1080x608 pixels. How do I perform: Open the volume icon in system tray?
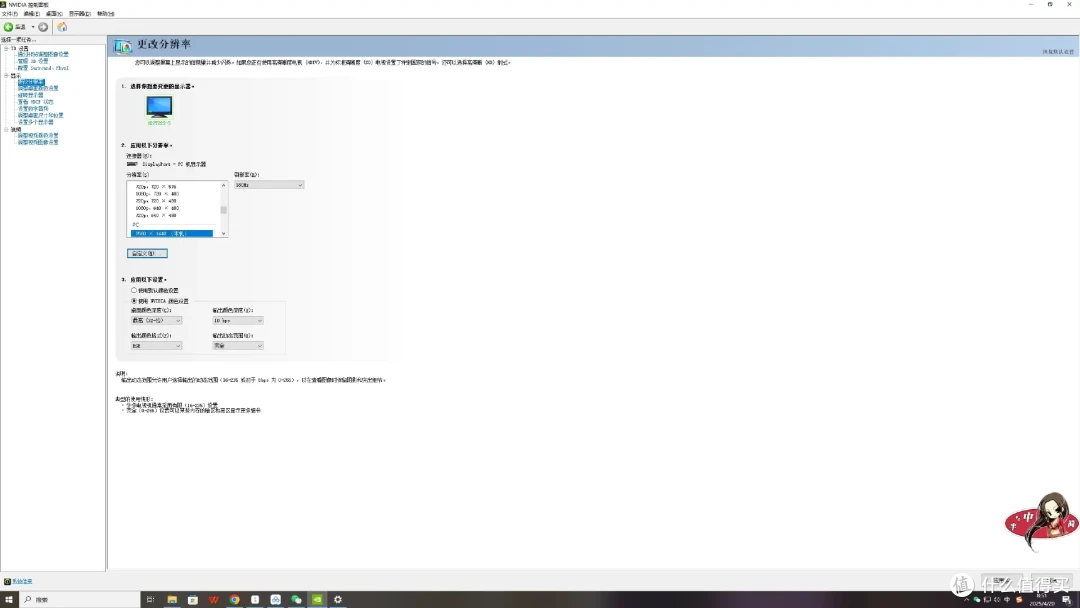click(997, 599)
